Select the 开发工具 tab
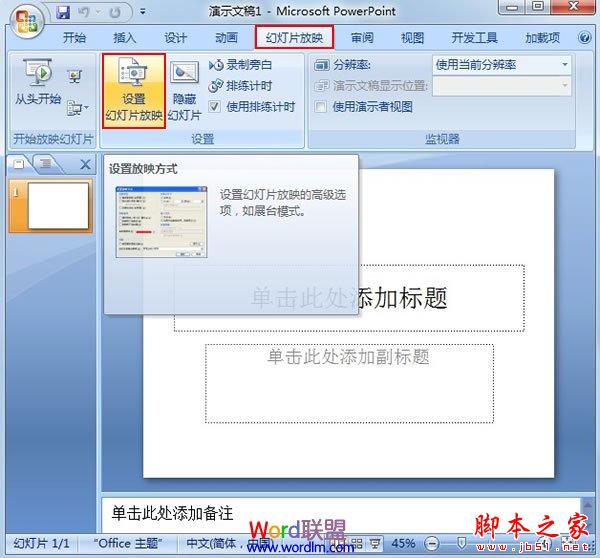The image size is (600, 558). 474,38
